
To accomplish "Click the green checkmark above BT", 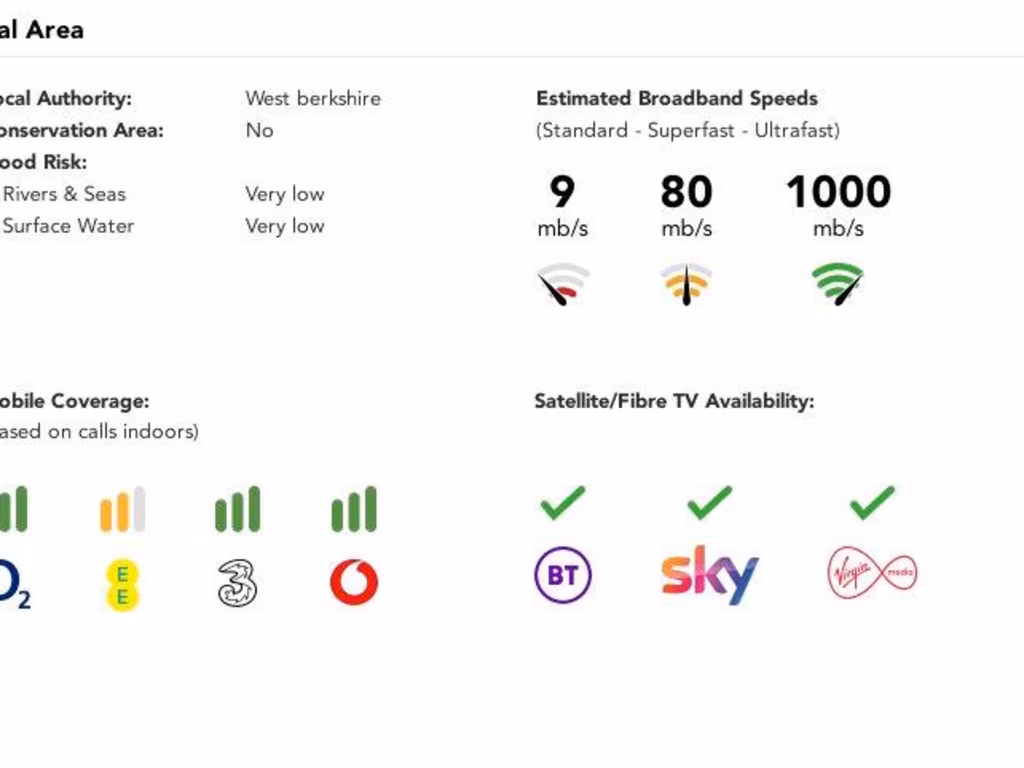I will [x=563, y=502].
